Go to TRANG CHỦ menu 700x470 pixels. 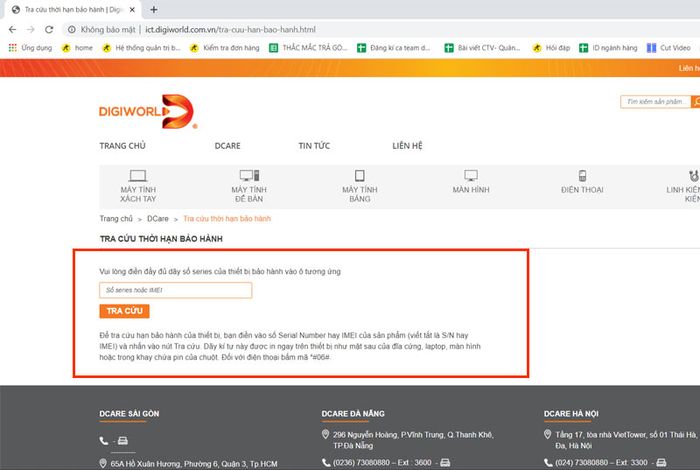tap(122, 146)
